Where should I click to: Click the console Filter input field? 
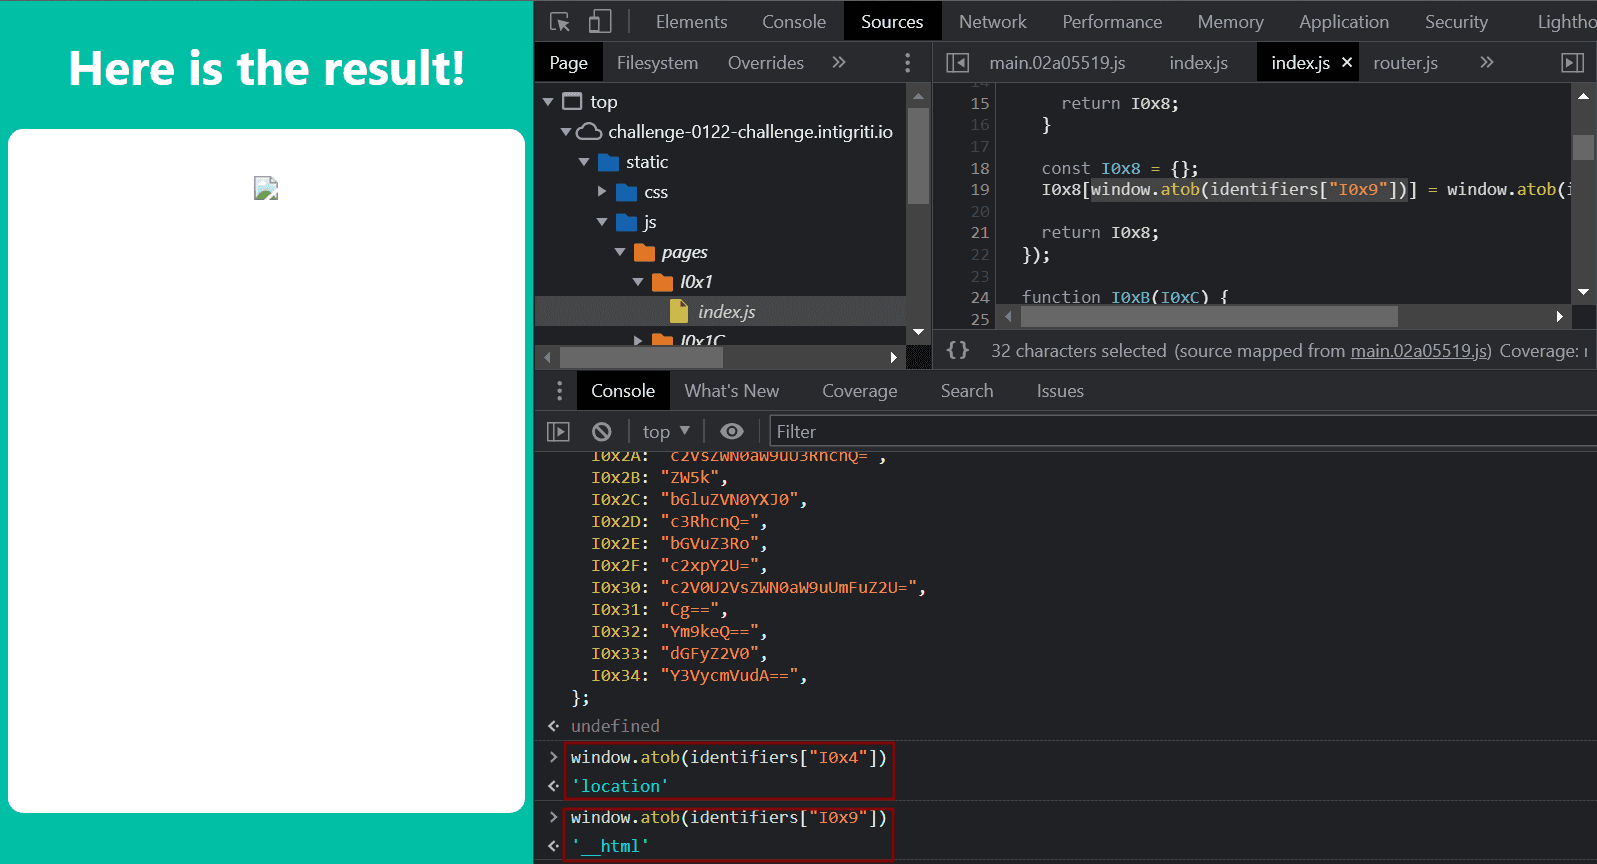(x=1180, y=431)
